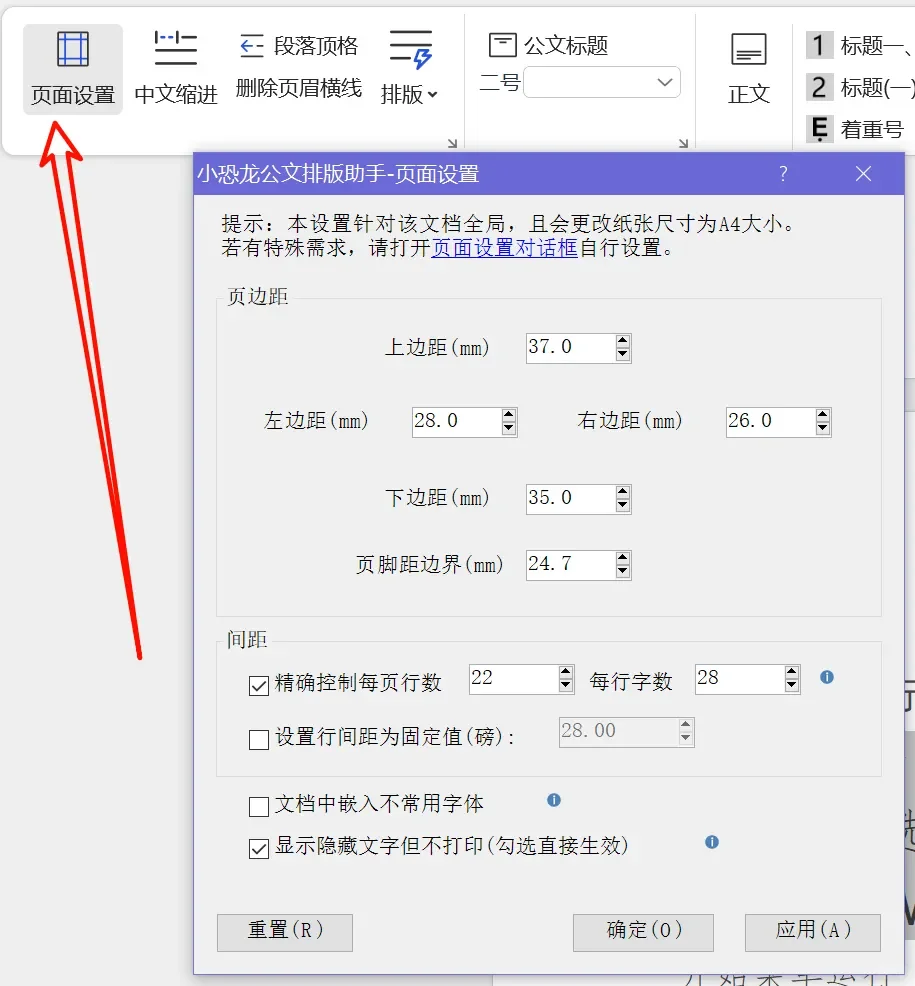Open the 页面设置对话框 link

coord(505,249)
